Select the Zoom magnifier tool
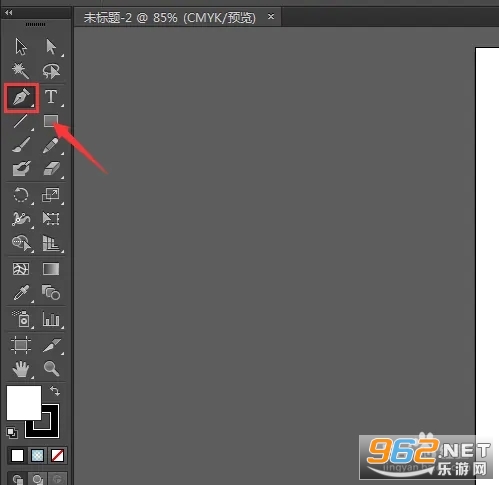This screenshot has height=485, width=499. pos(51,368)
